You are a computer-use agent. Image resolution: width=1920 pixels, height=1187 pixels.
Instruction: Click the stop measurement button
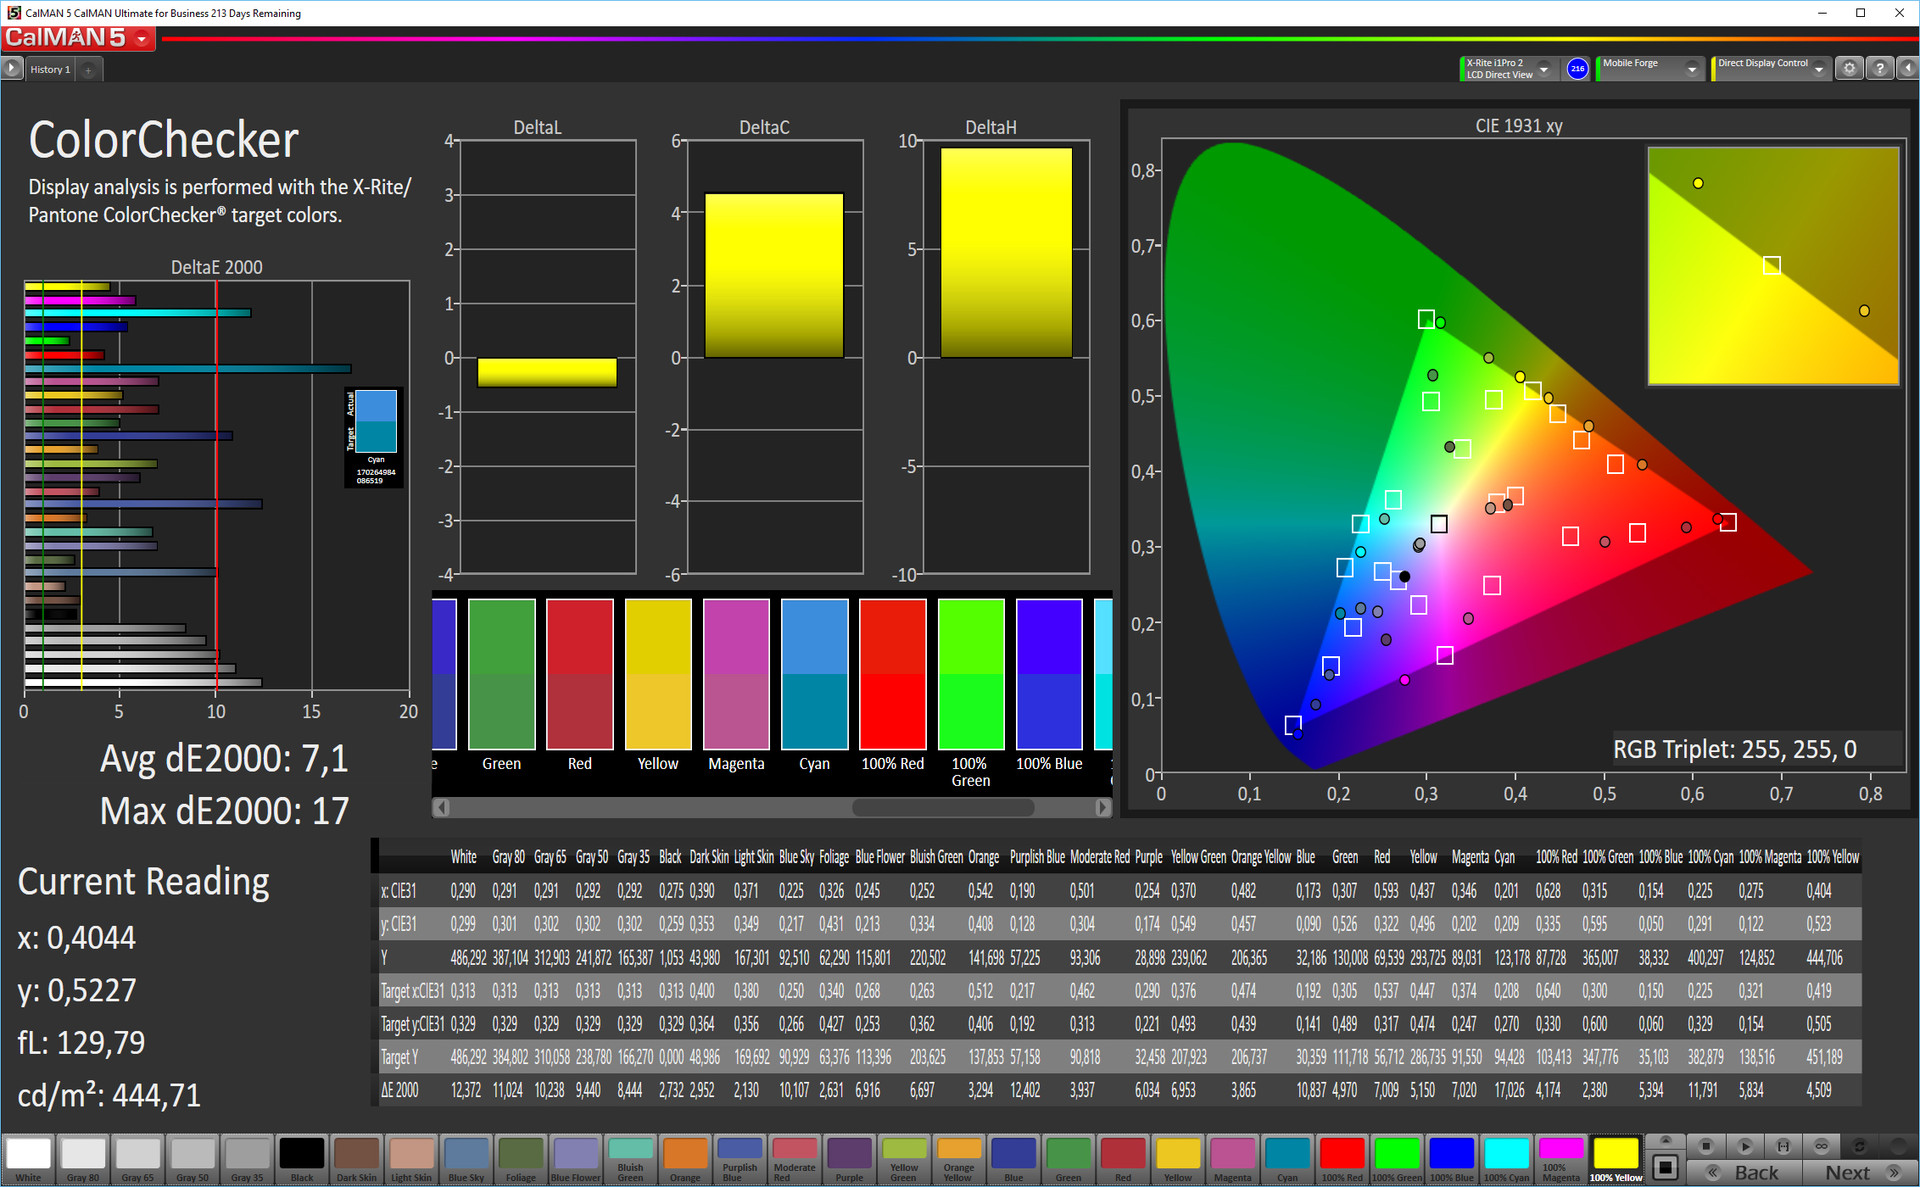click(1706, 1146)
